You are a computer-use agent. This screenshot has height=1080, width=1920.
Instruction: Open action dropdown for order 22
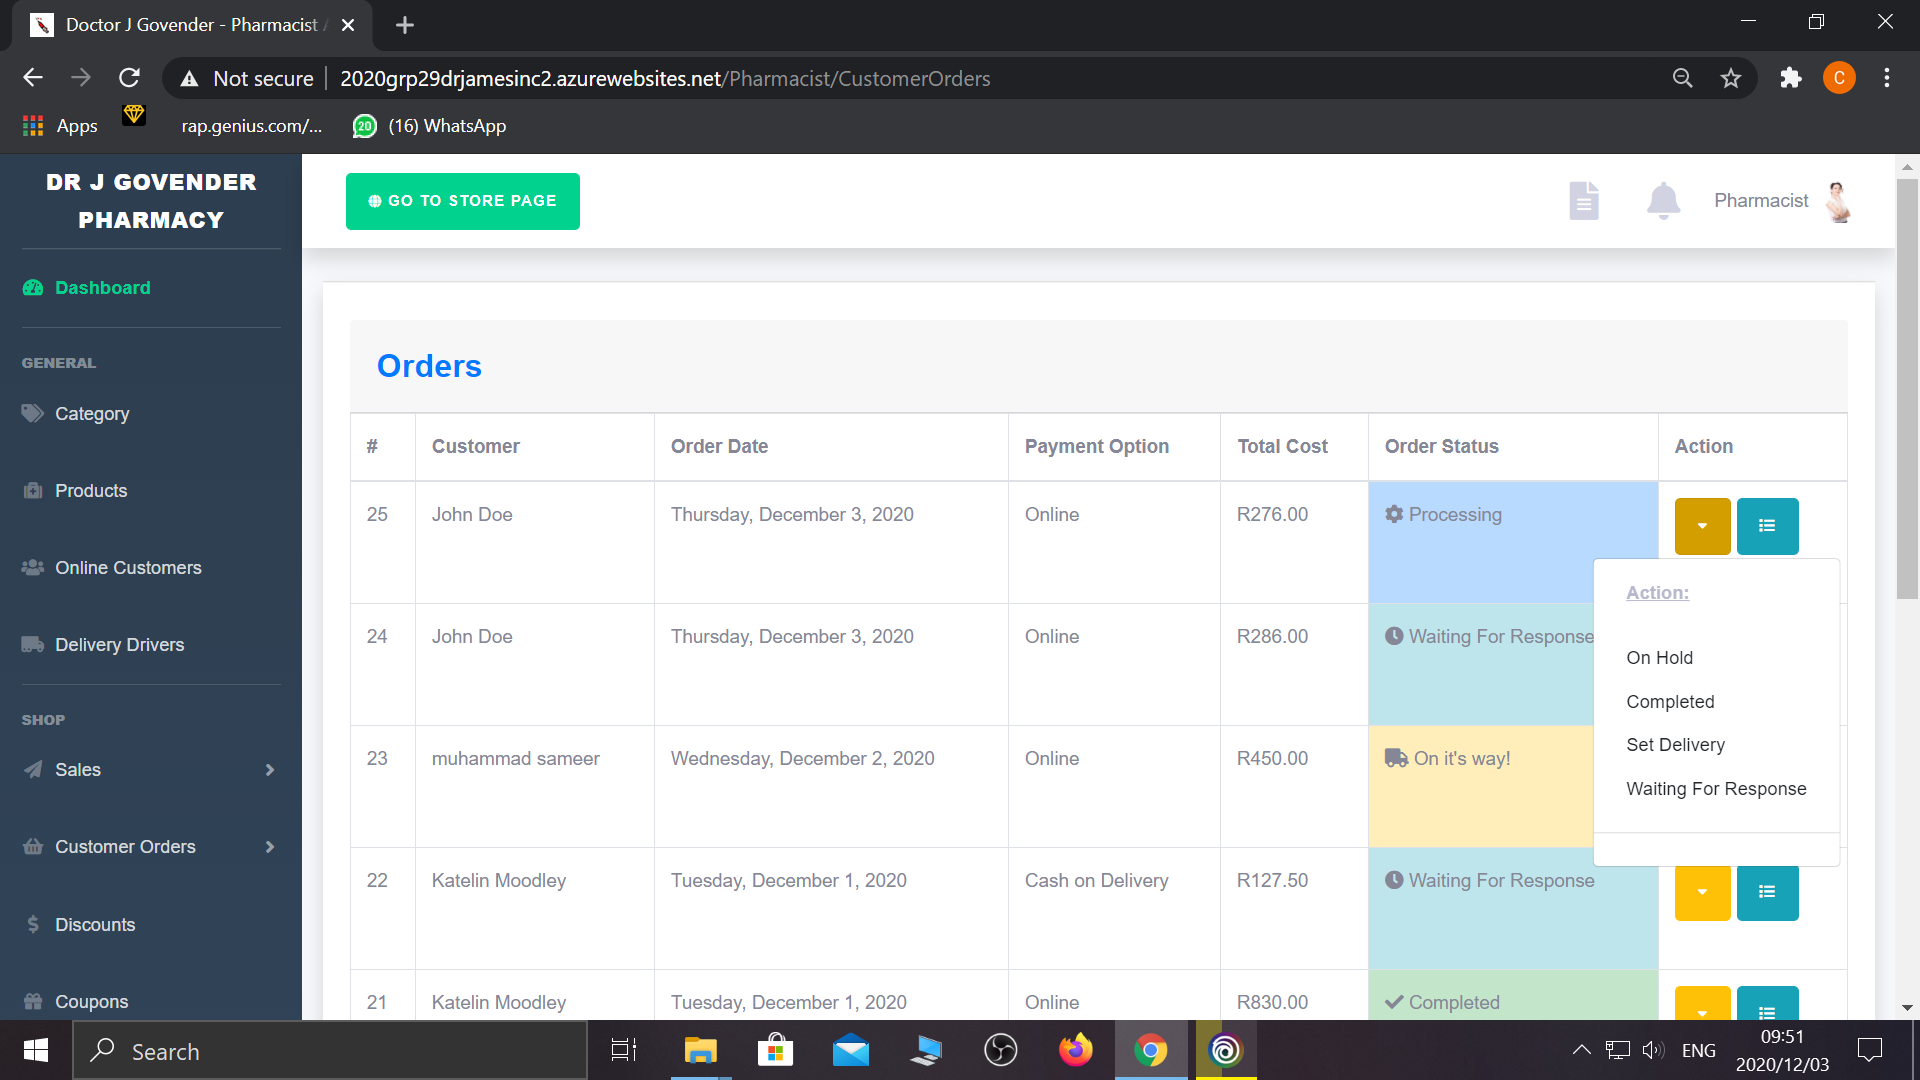point(1702,892)
